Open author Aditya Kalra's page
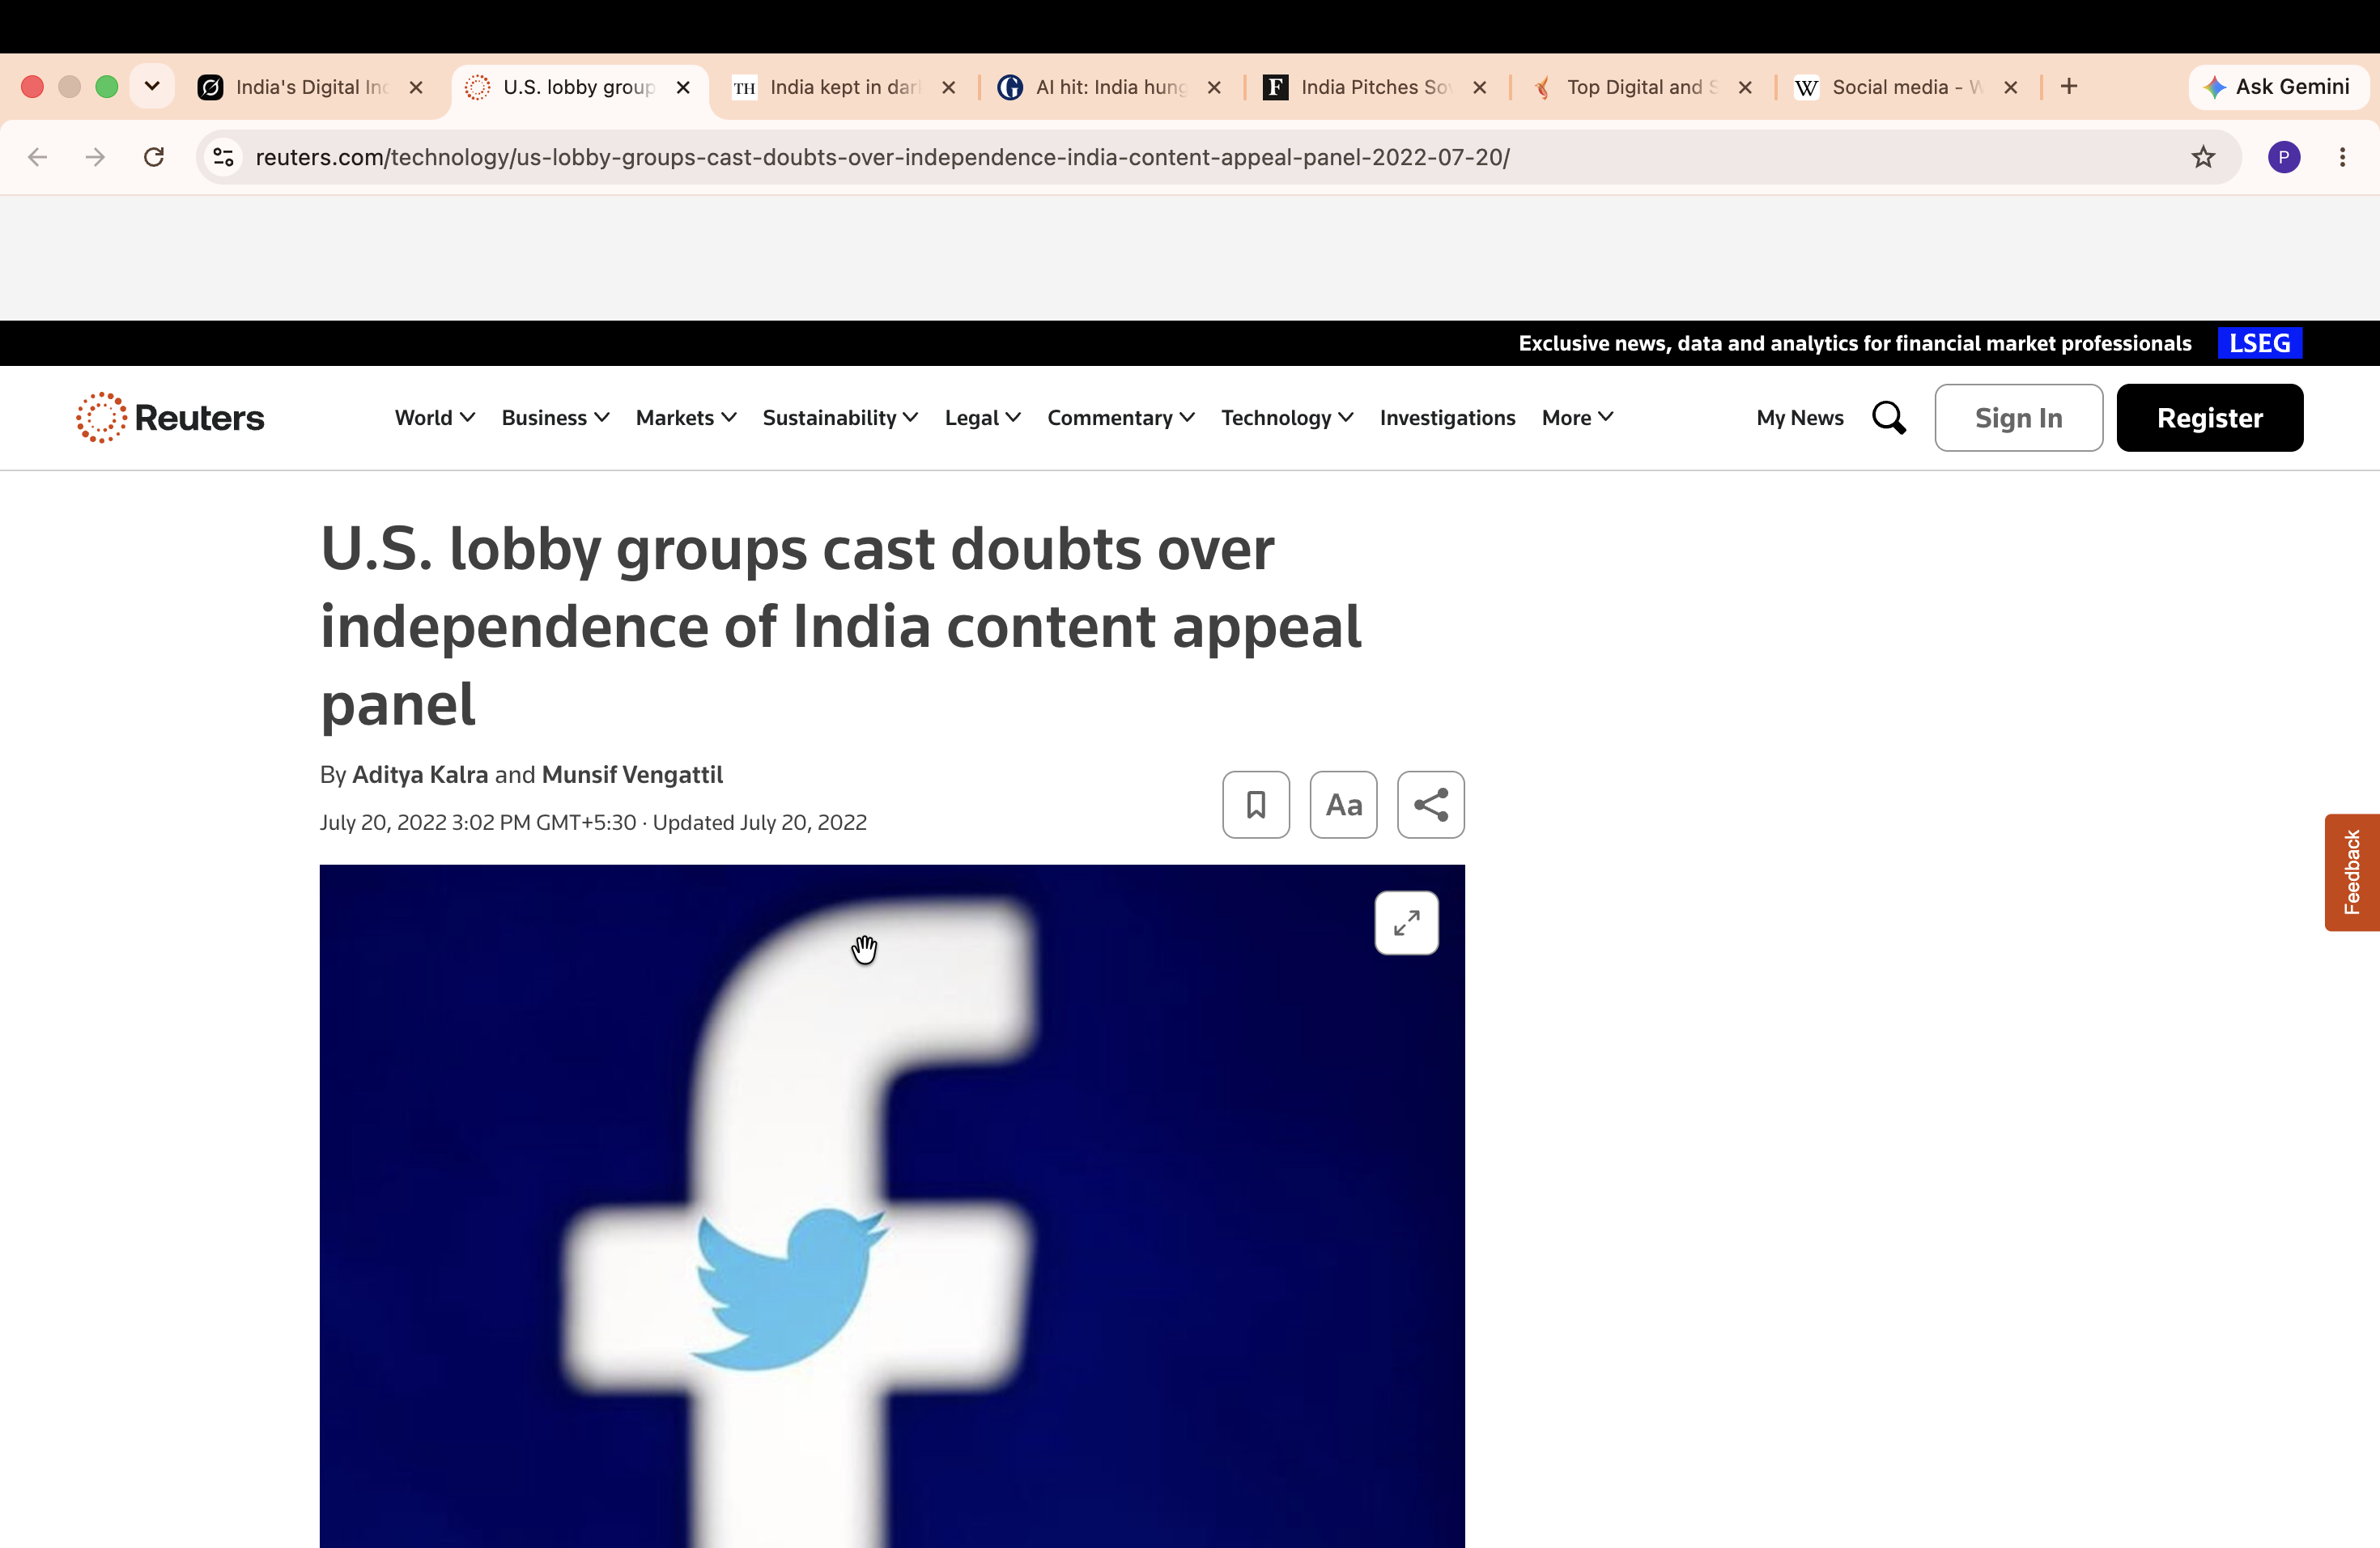 coord(420,774)
